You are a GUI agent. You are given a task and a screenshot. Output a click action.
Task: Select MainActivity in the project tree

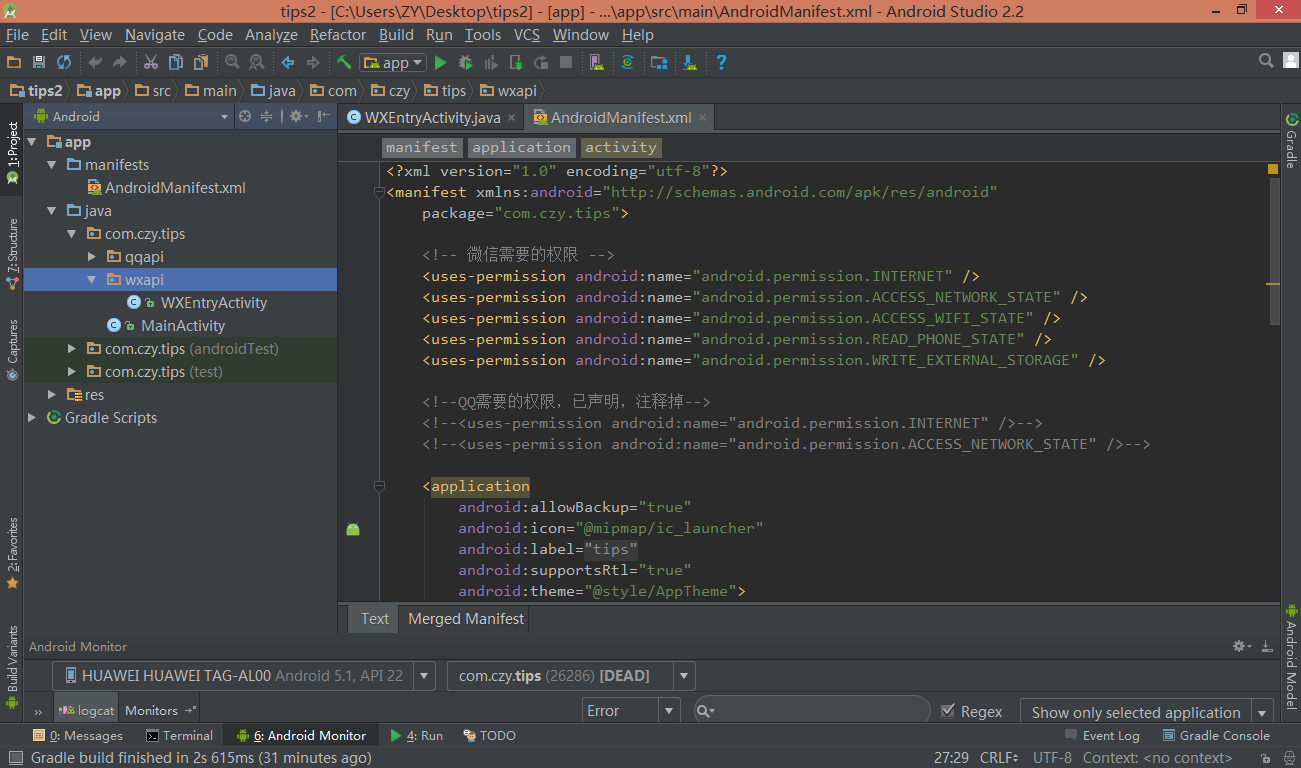pos(183,326)
